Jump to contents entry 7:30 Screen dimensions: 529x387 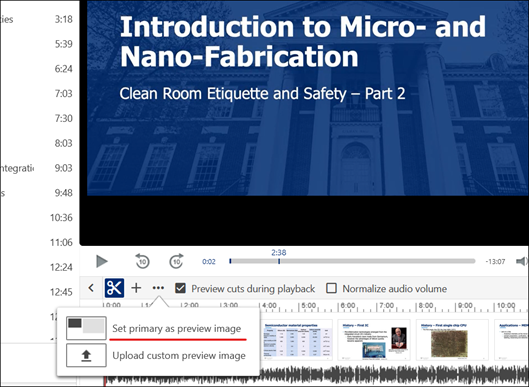[x=64, y=118]
